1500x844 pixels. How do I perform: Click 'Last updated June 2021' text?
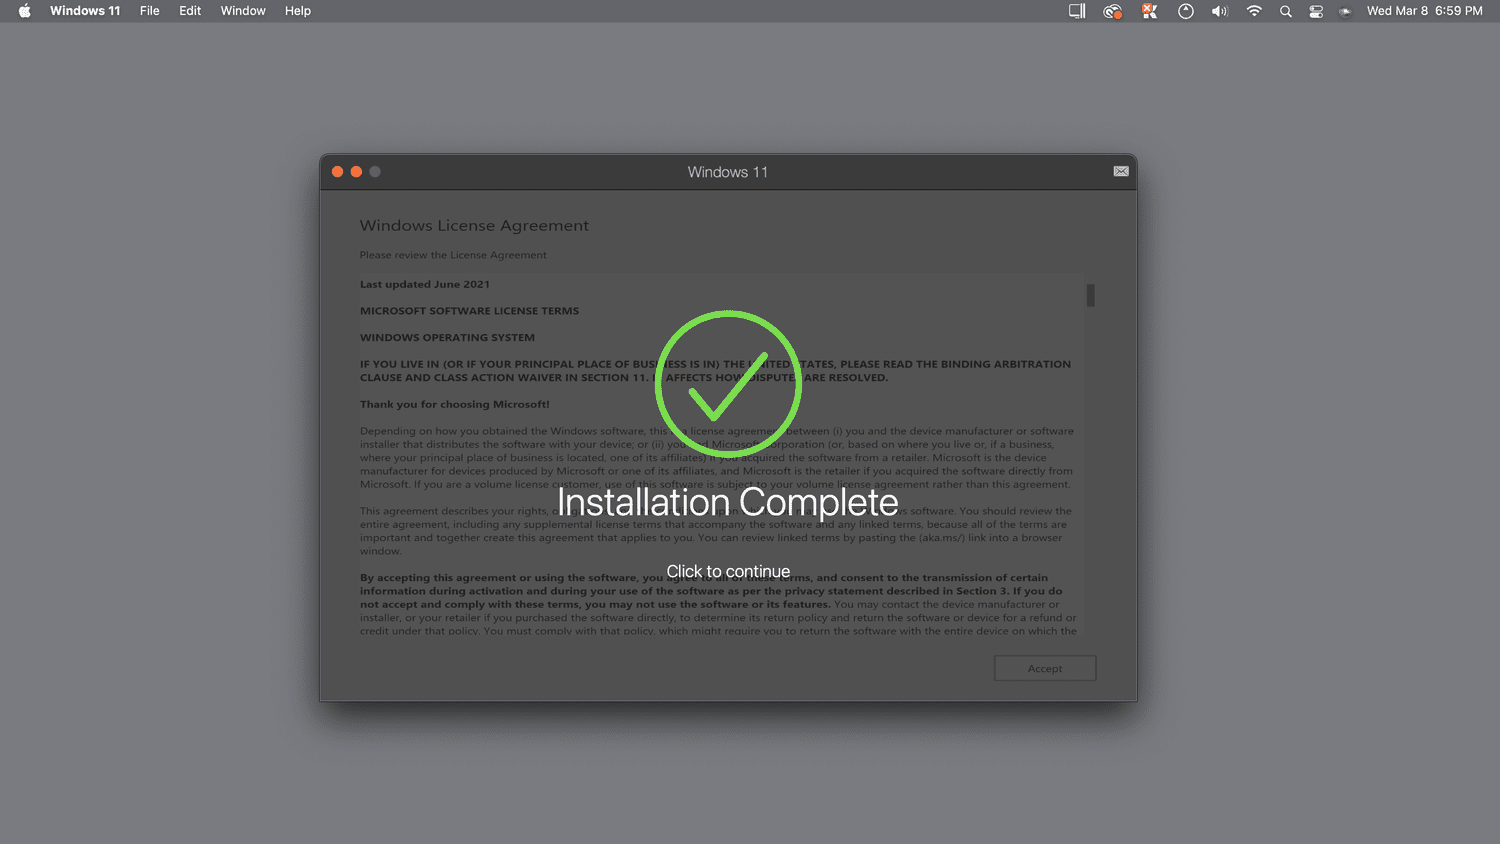click(x=425, y=284)
